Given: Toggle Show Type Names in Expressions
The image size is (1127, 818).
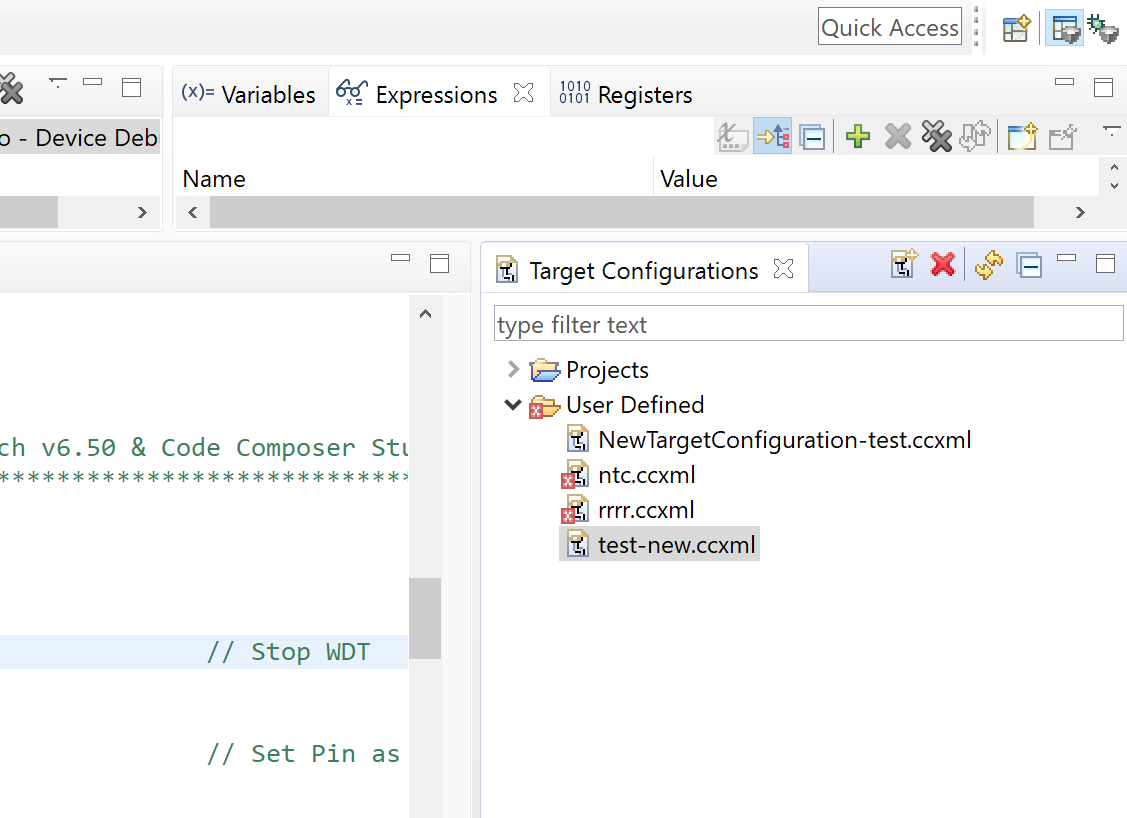Looking at the screenshot, I should (733, 137).
